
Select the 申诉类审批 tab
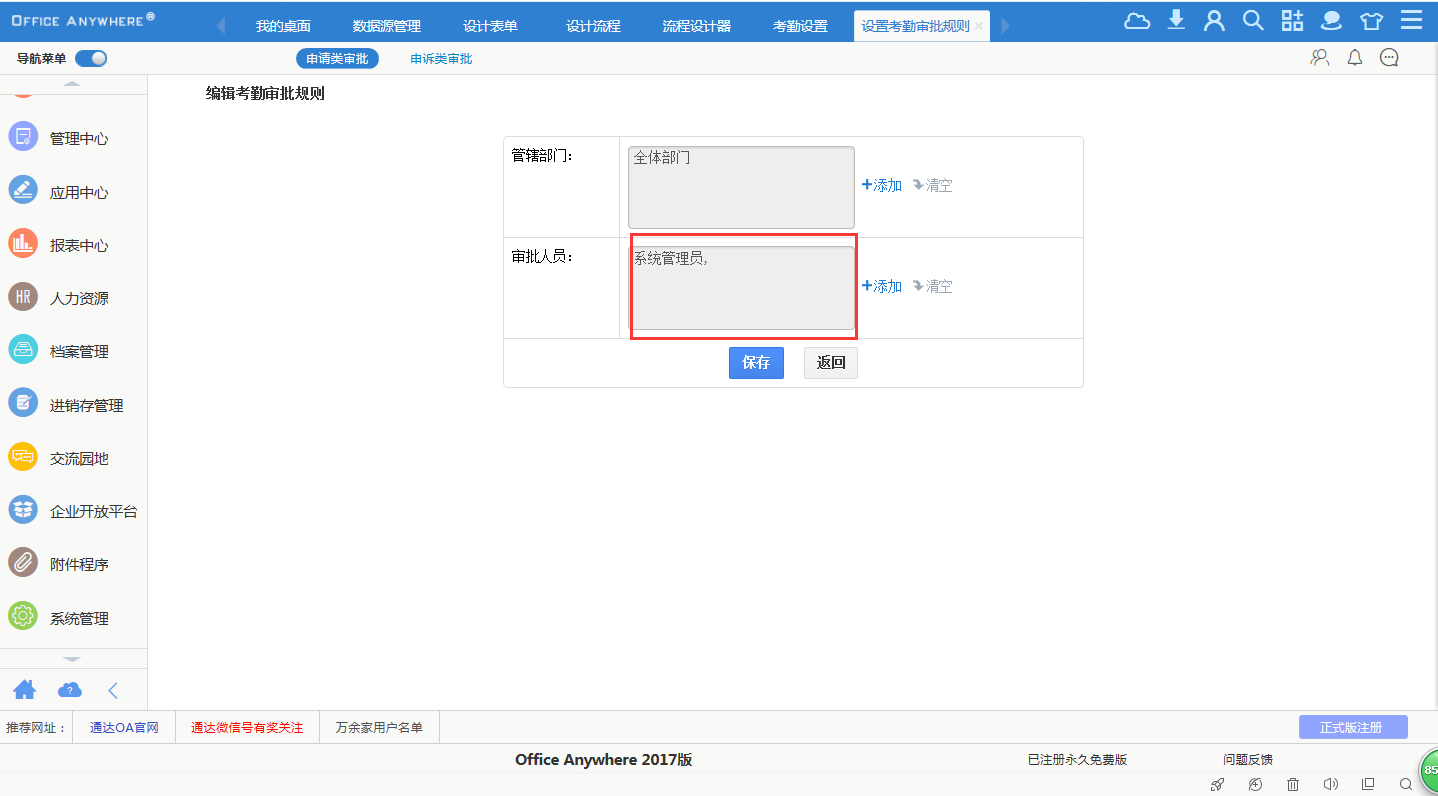(x=441, y=59)
